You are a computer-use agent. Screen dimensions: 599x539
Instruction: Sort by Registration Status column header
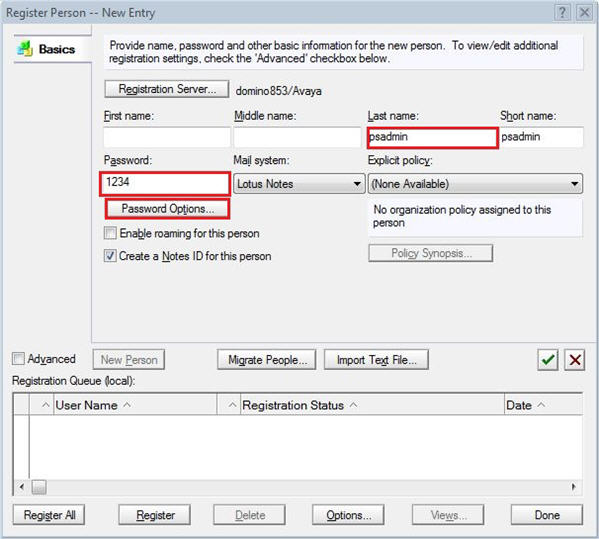point(293,405)
